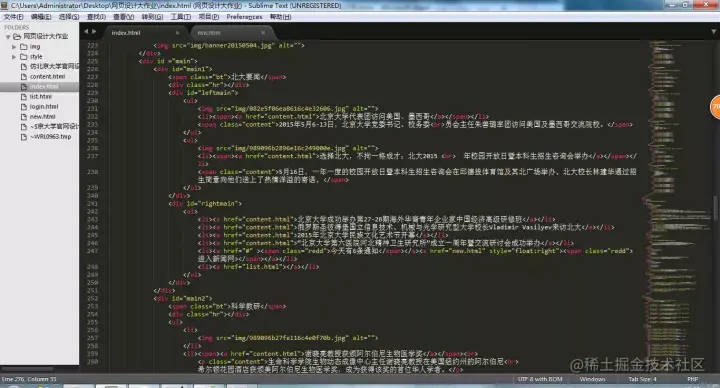Collapse the 网页设计大作业 folder arrow
720x388 pixels.
tap(8, 37)
